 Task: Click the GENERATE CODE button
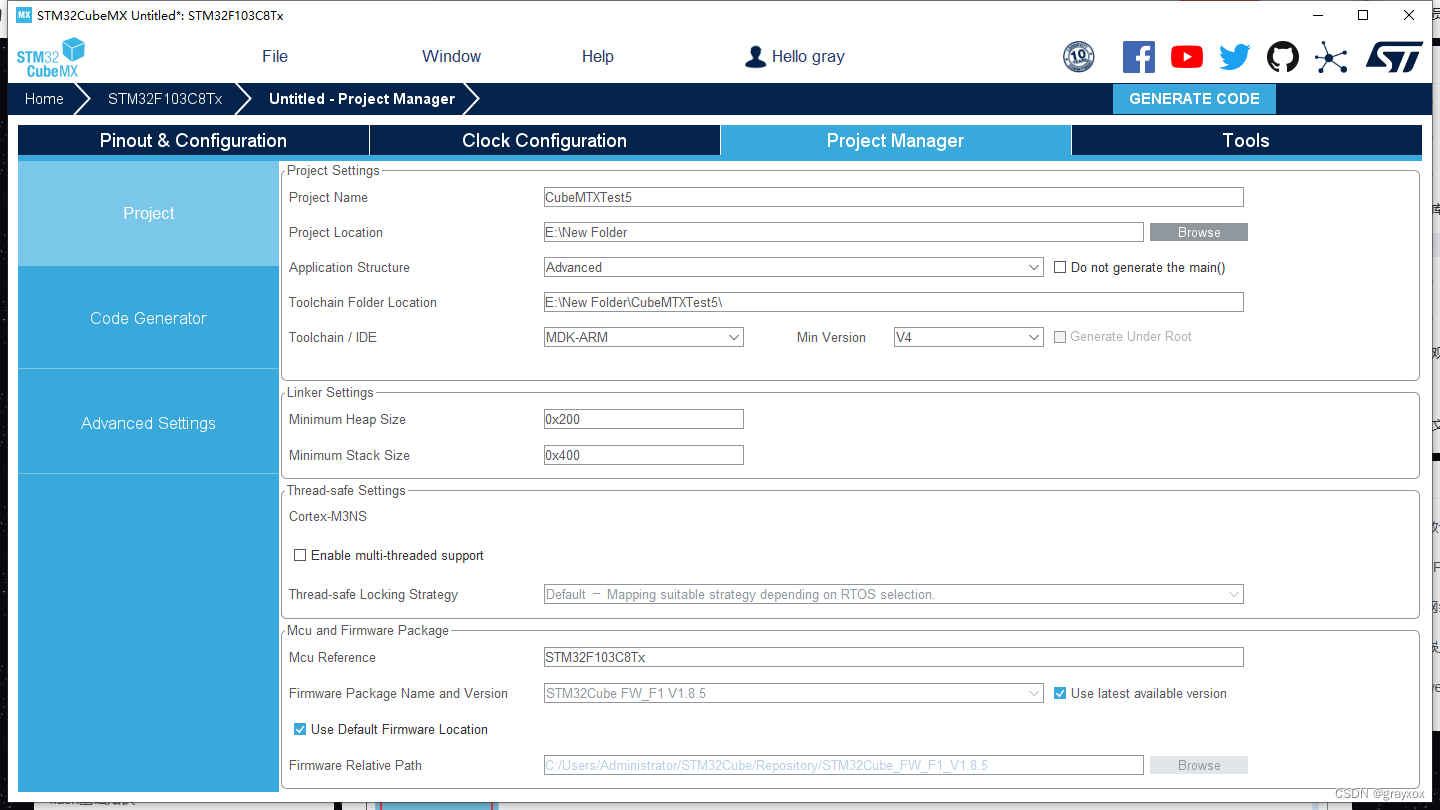click(x=1194, y=99)
